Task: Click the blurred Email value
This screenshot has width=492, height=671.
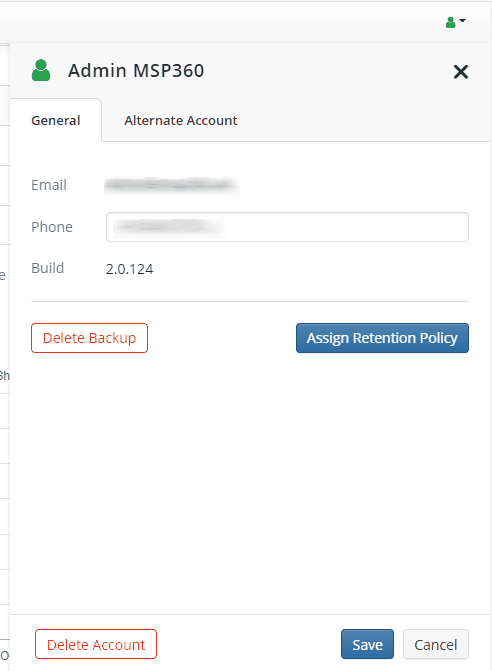Action: [x=172, y=185]
